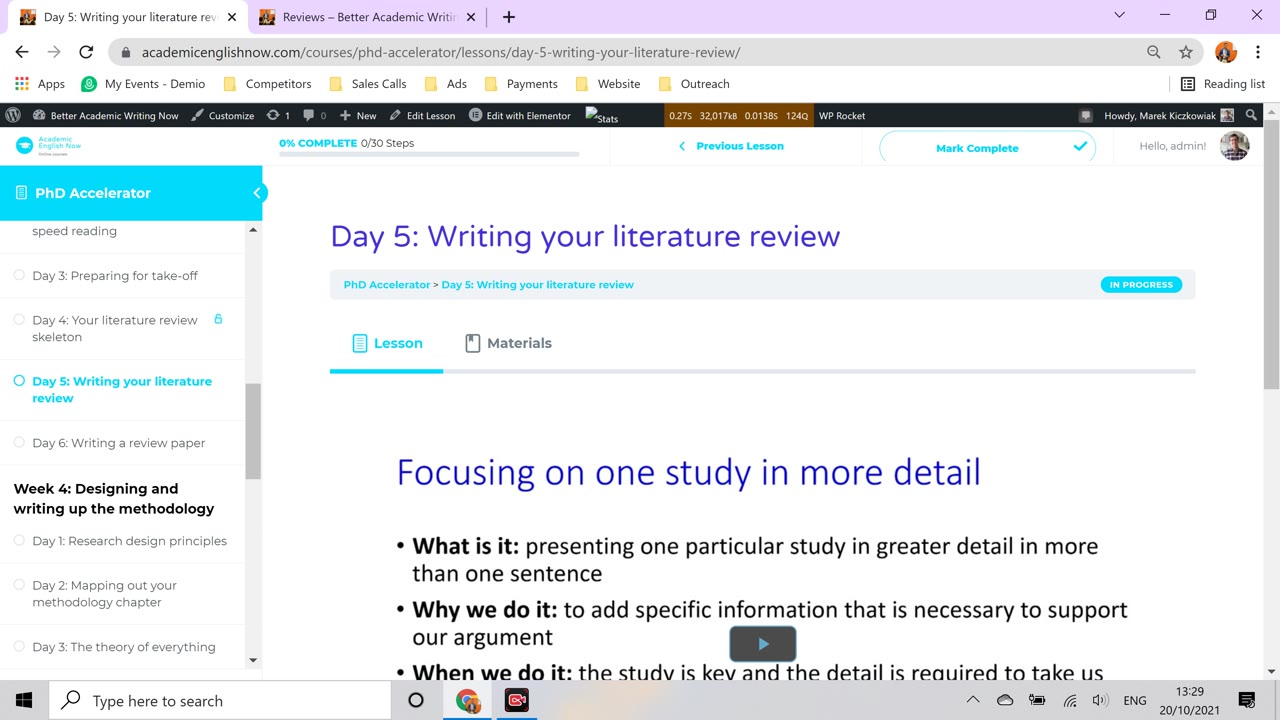This screenshot has width=1280, height=720.
Task: Switch to the Materials tab
Action: 508,343
